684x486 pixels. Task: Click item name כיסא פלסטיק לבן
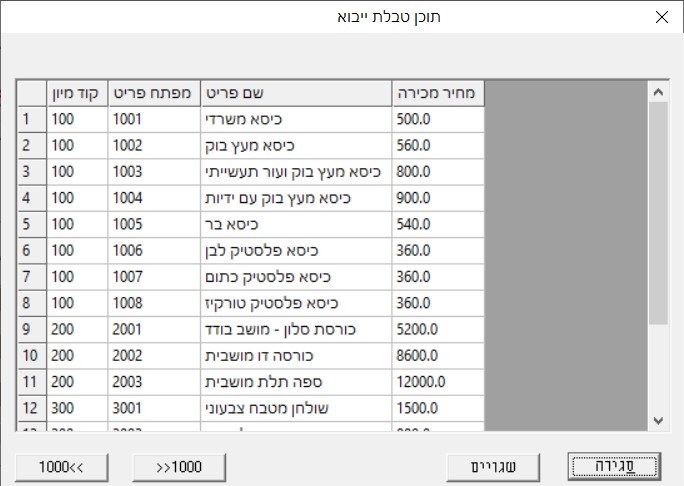point(296,251)
